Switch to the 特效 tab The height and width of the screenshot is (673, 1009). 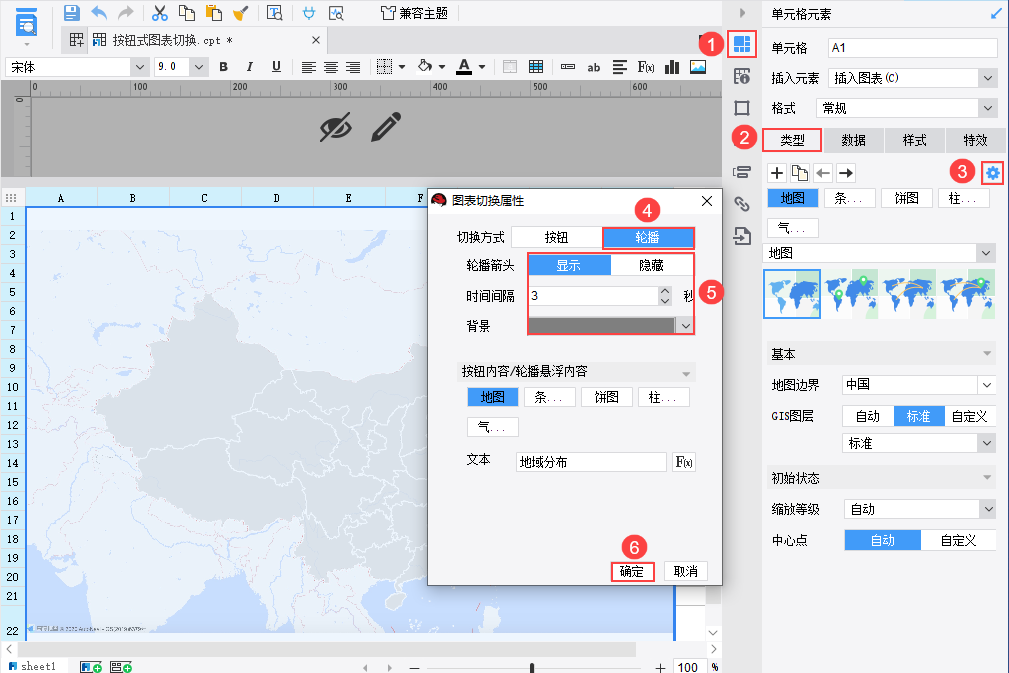[x=976, y=140]
